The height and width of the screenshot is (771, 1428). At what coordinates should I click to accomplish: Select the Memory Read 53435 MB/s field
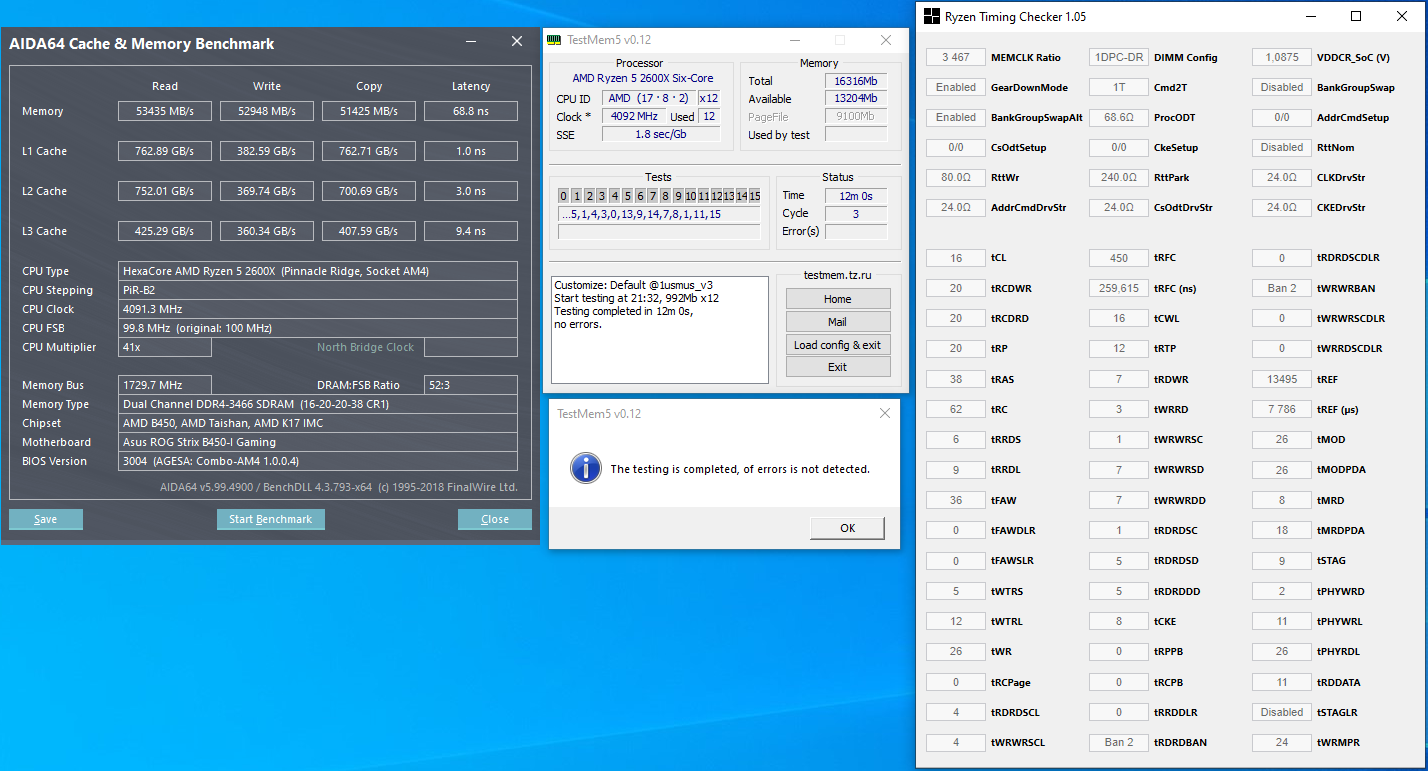pyautogui.click(x=165, y=111)
